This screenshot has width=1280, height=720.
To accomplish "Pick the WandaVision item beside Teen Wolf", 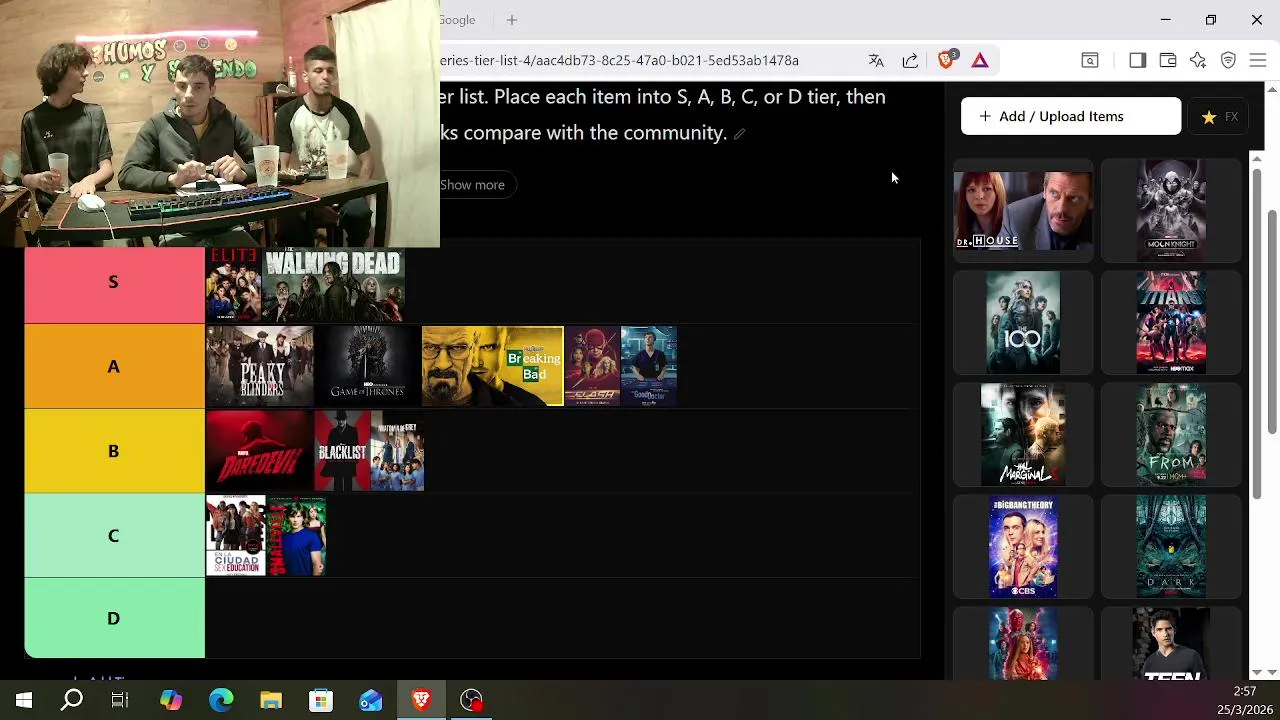I will point(1023,644).
